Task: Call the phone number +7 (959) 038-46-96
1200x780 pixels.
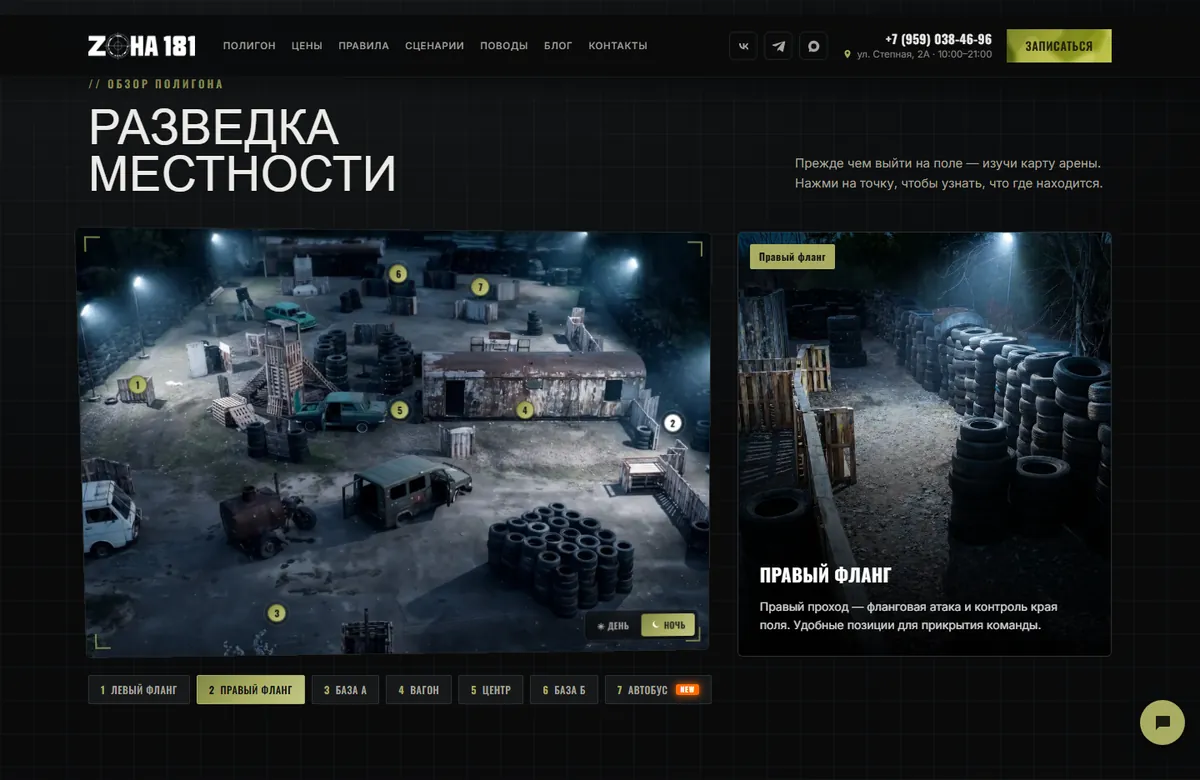Action: [938, 39]
